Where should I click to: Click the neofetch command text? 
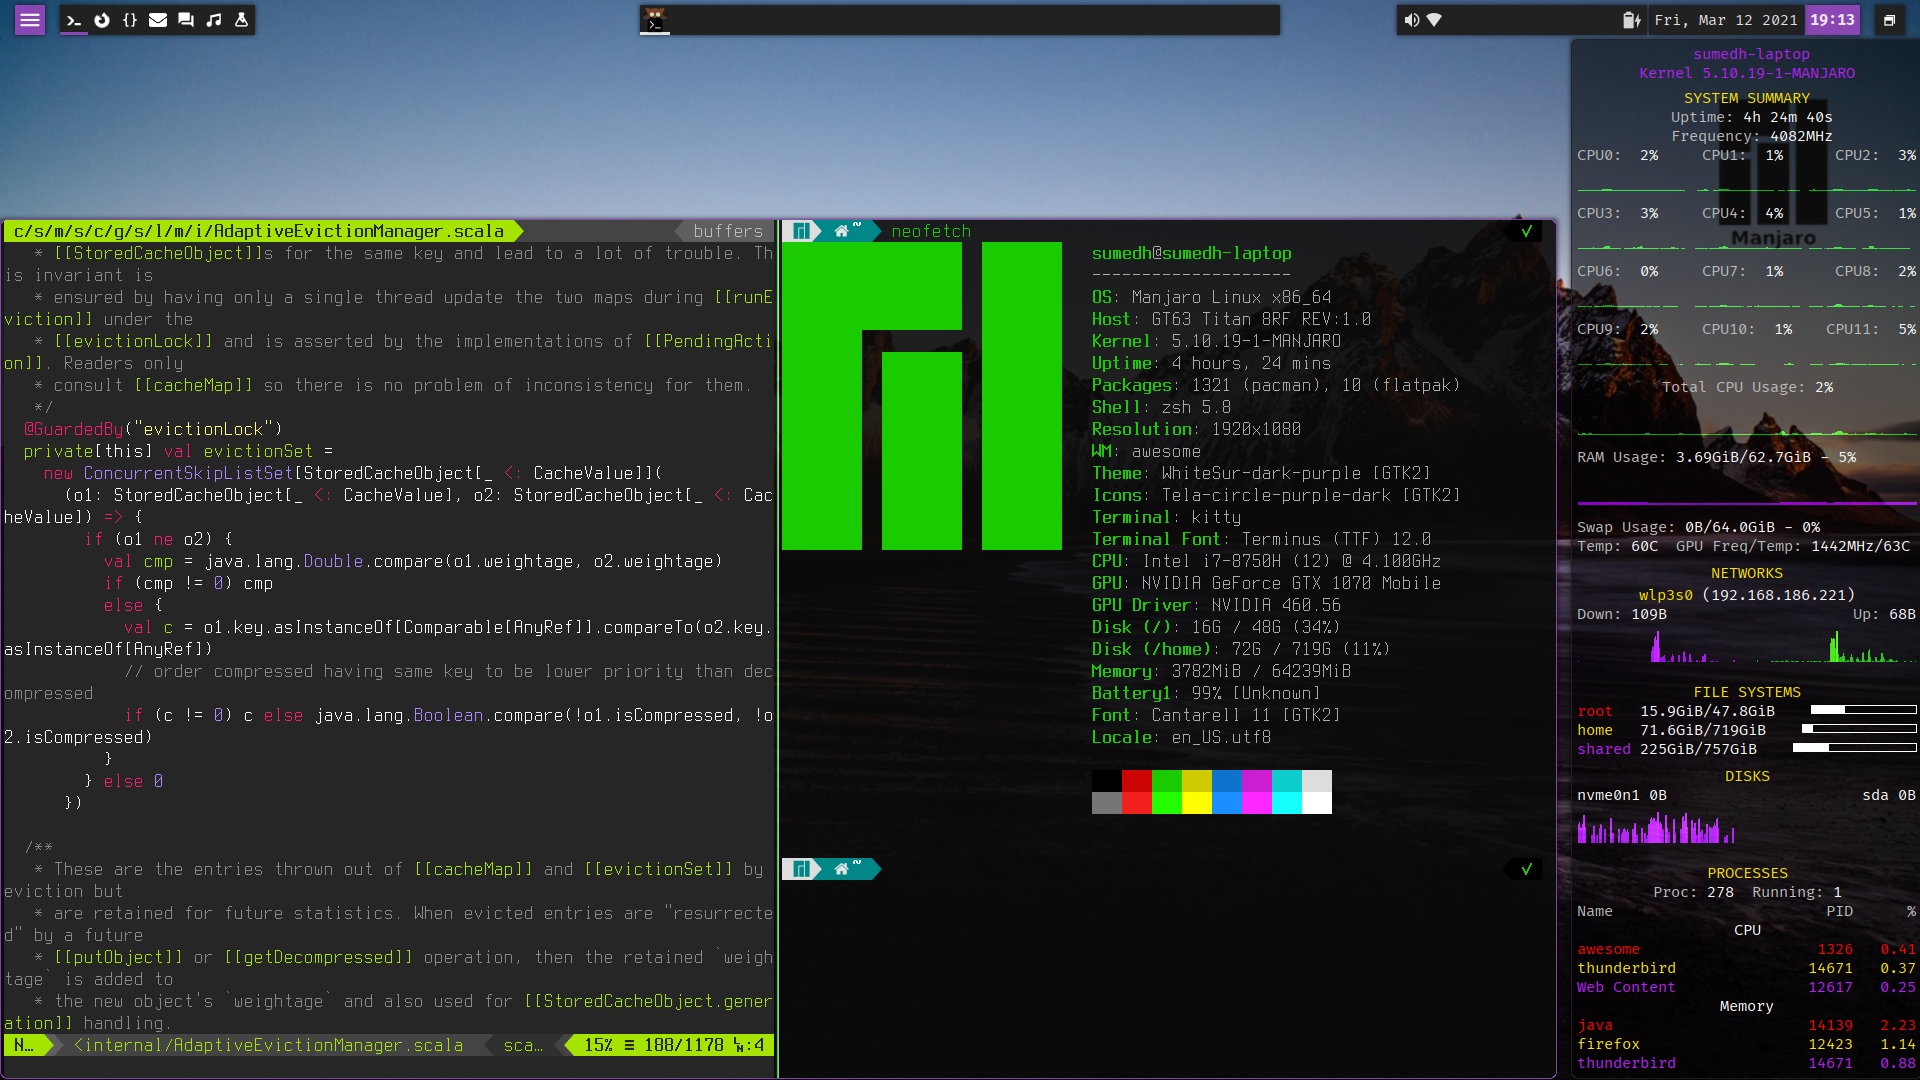[x=931, y=231]
